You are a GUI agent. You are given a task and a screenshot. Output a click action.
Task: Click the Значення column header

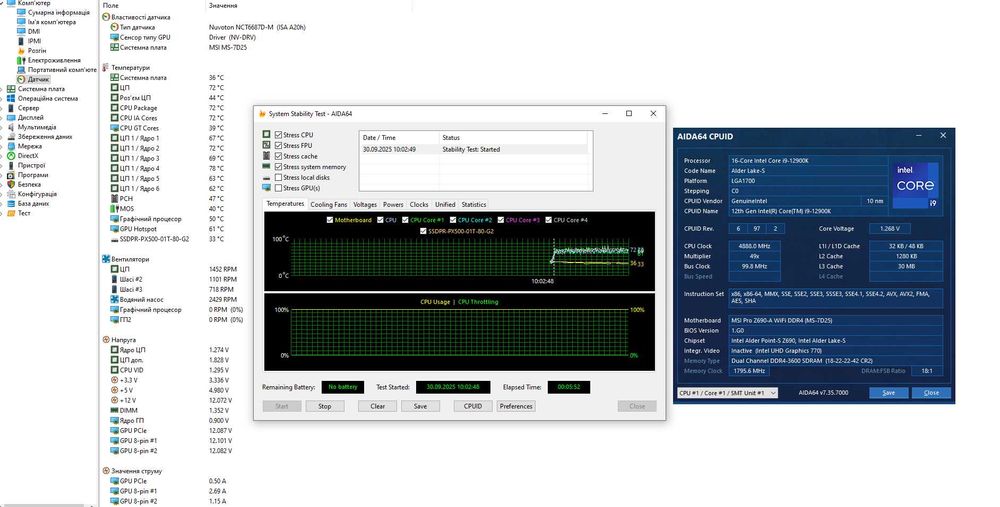coord(223,5)
